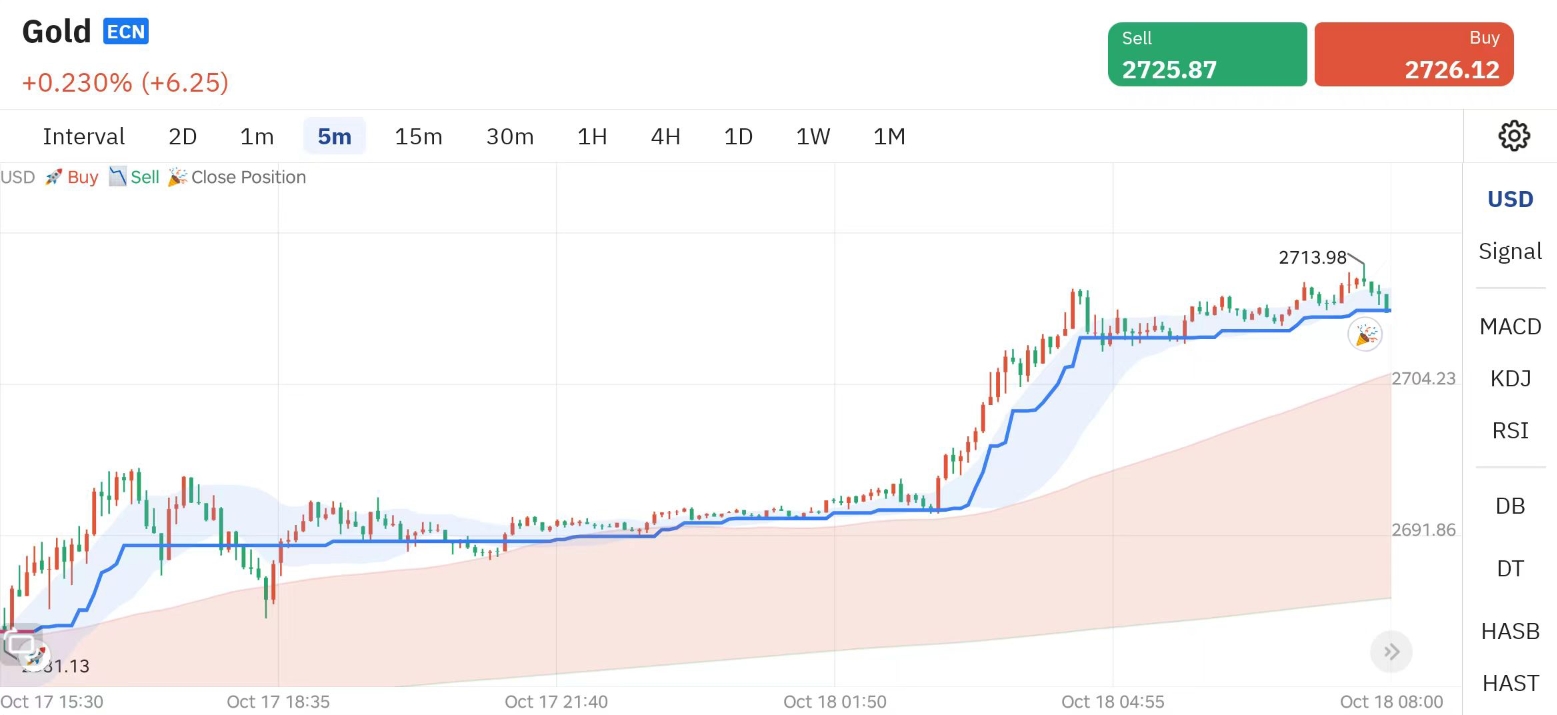
Task: Select the USD currency option in sidebar
Action: (1510, 199)
